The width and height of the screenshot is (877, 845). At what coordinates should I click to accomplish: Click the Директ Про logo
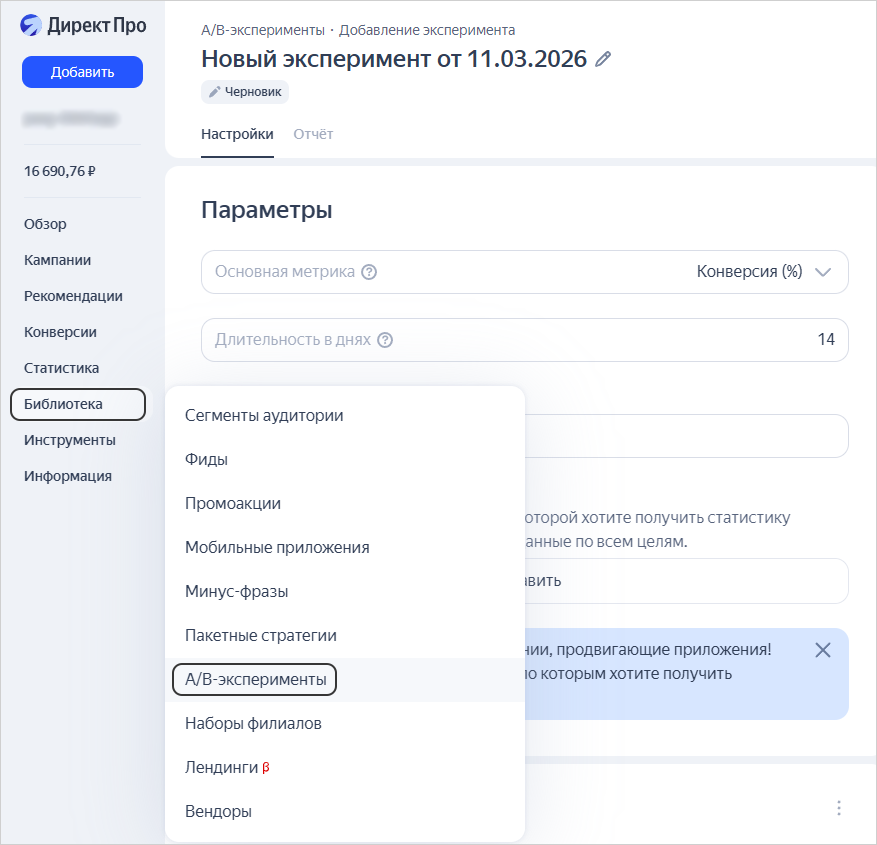tap(84, 27)
